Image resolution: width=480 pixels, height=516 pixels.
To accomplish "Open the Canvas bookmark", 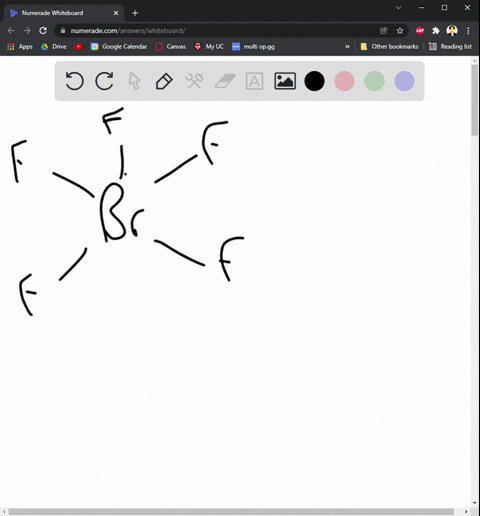I will tap(170, 47).
